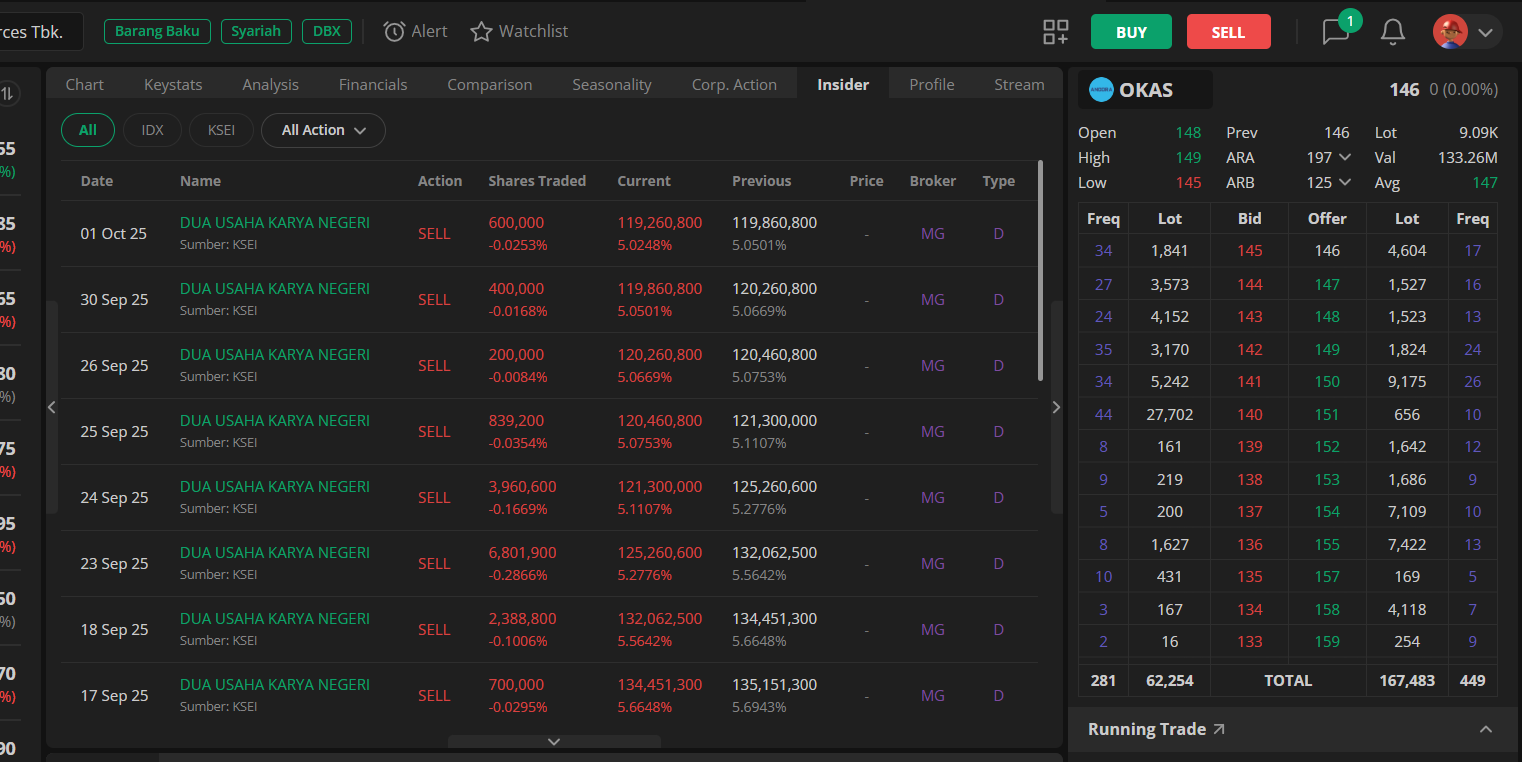1522x762 pixels.
Task: Collapse the Running Trade panel
Action: (x=1485, y=730)
